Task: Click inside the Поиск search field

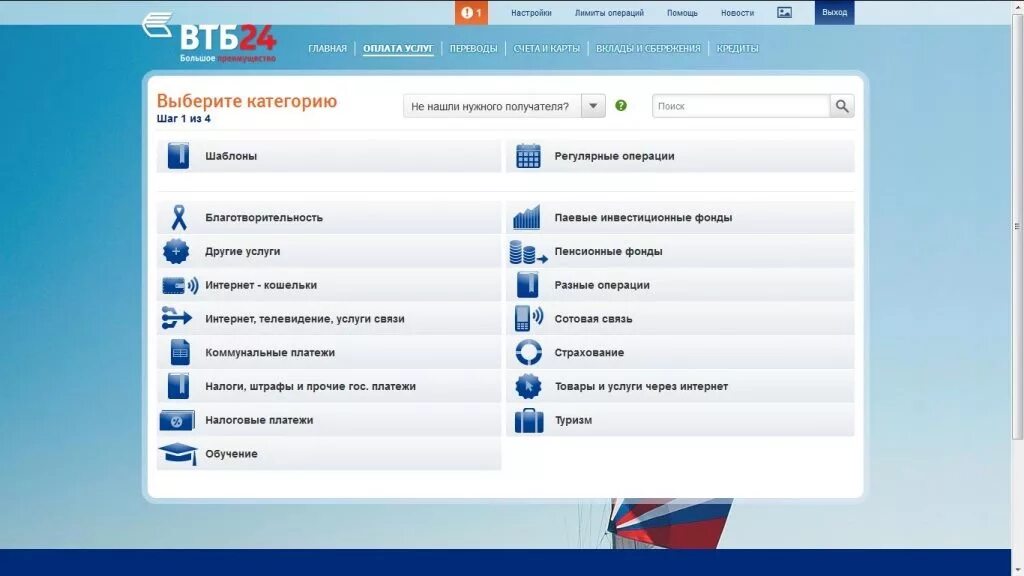Action: pyautogui.click(x=740, y=105)
